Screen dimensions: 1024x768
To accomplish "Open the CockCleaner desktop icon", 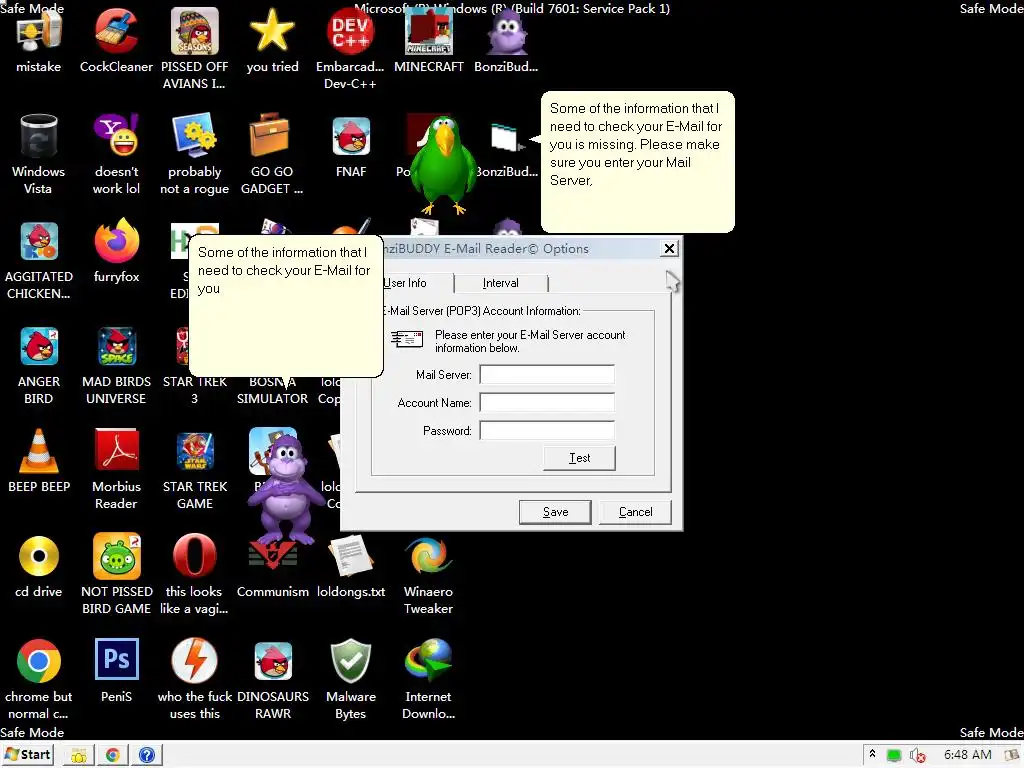I will 116,33.
